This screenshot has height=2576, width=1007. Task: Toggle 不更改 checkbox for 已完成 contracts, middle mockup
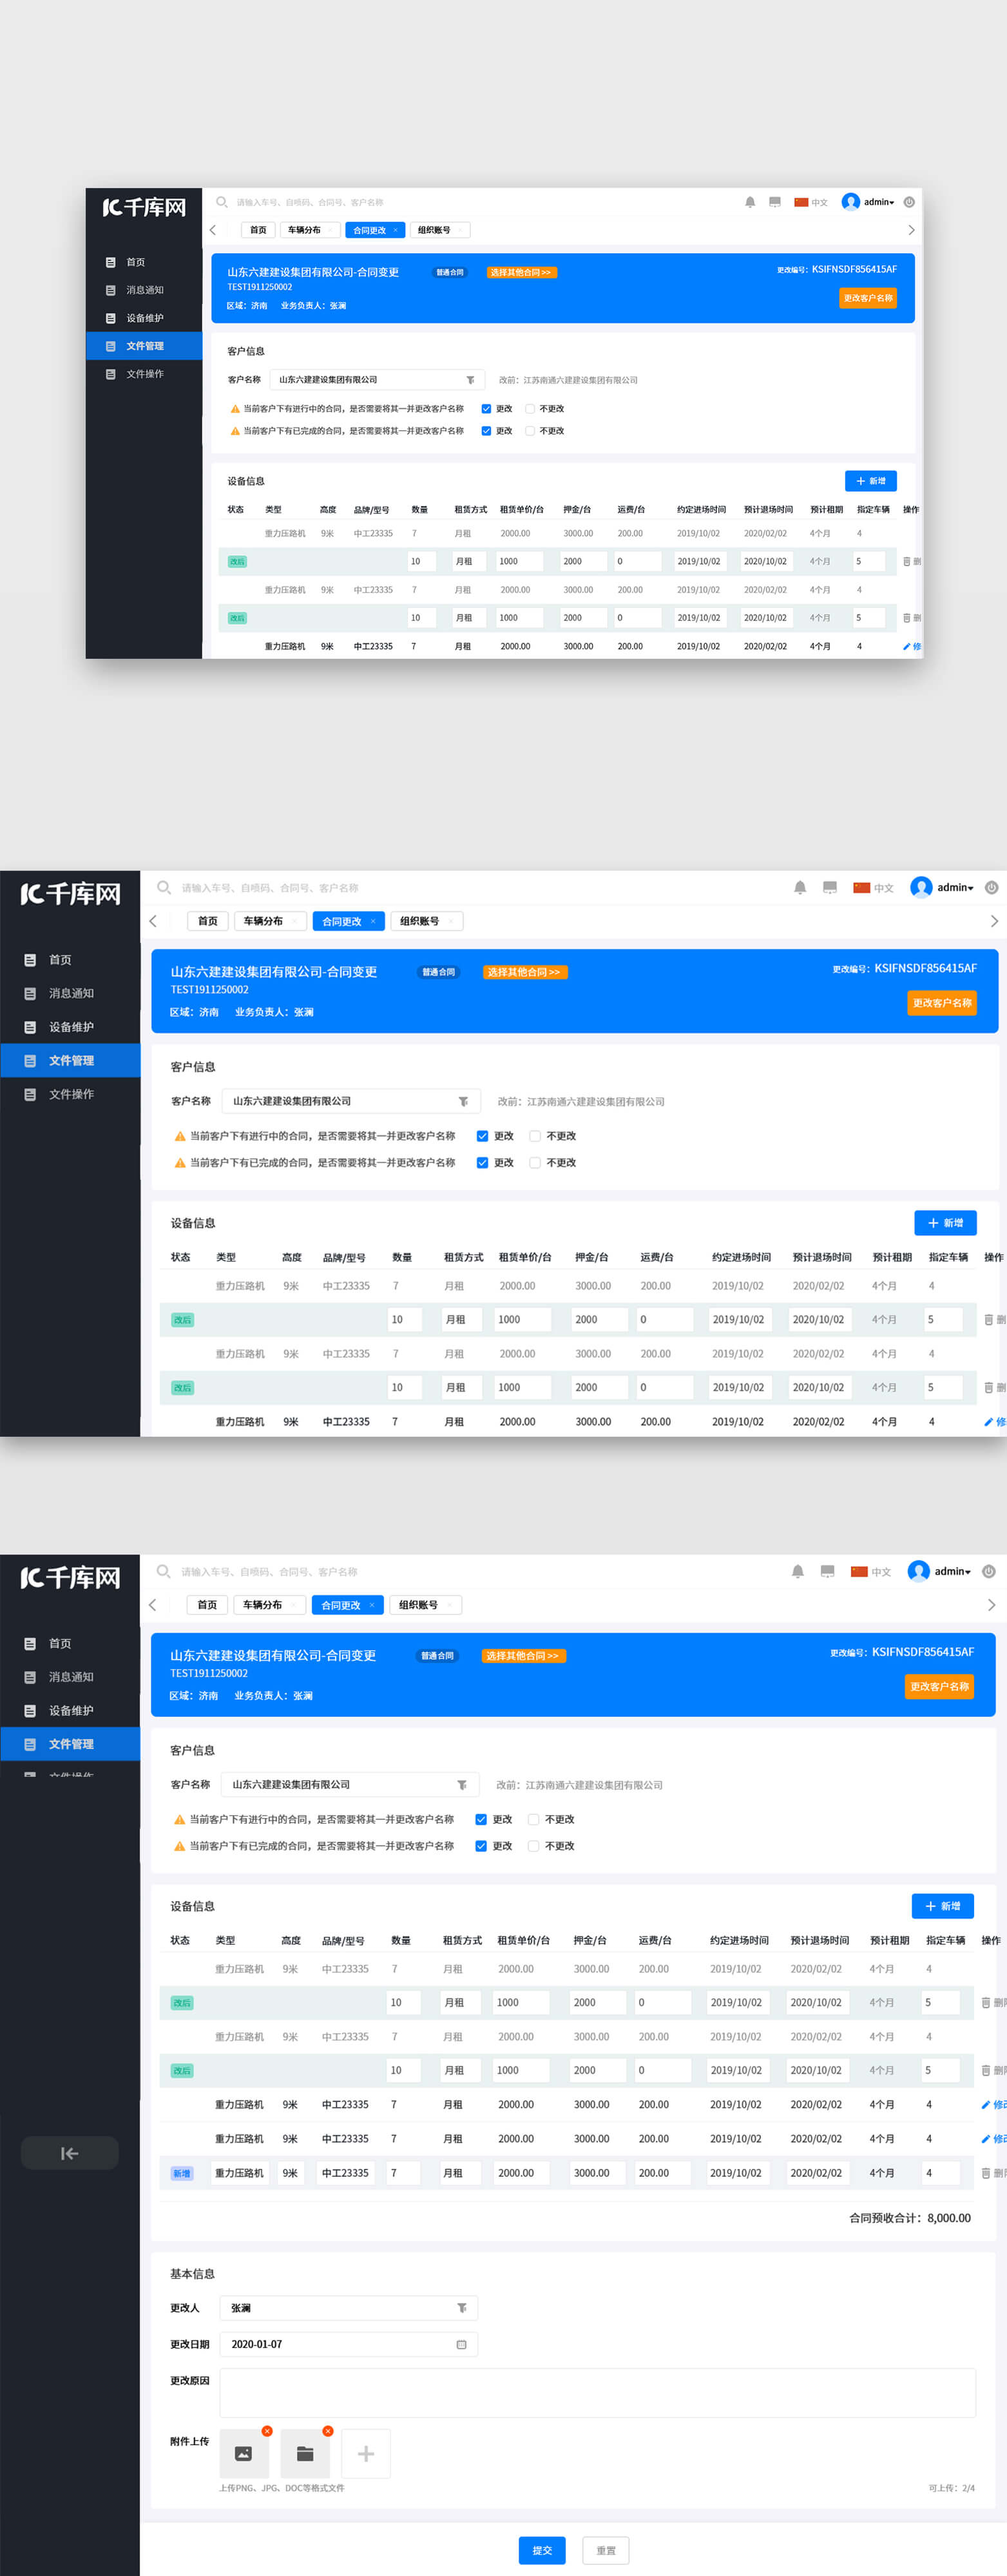(535, 1163)
